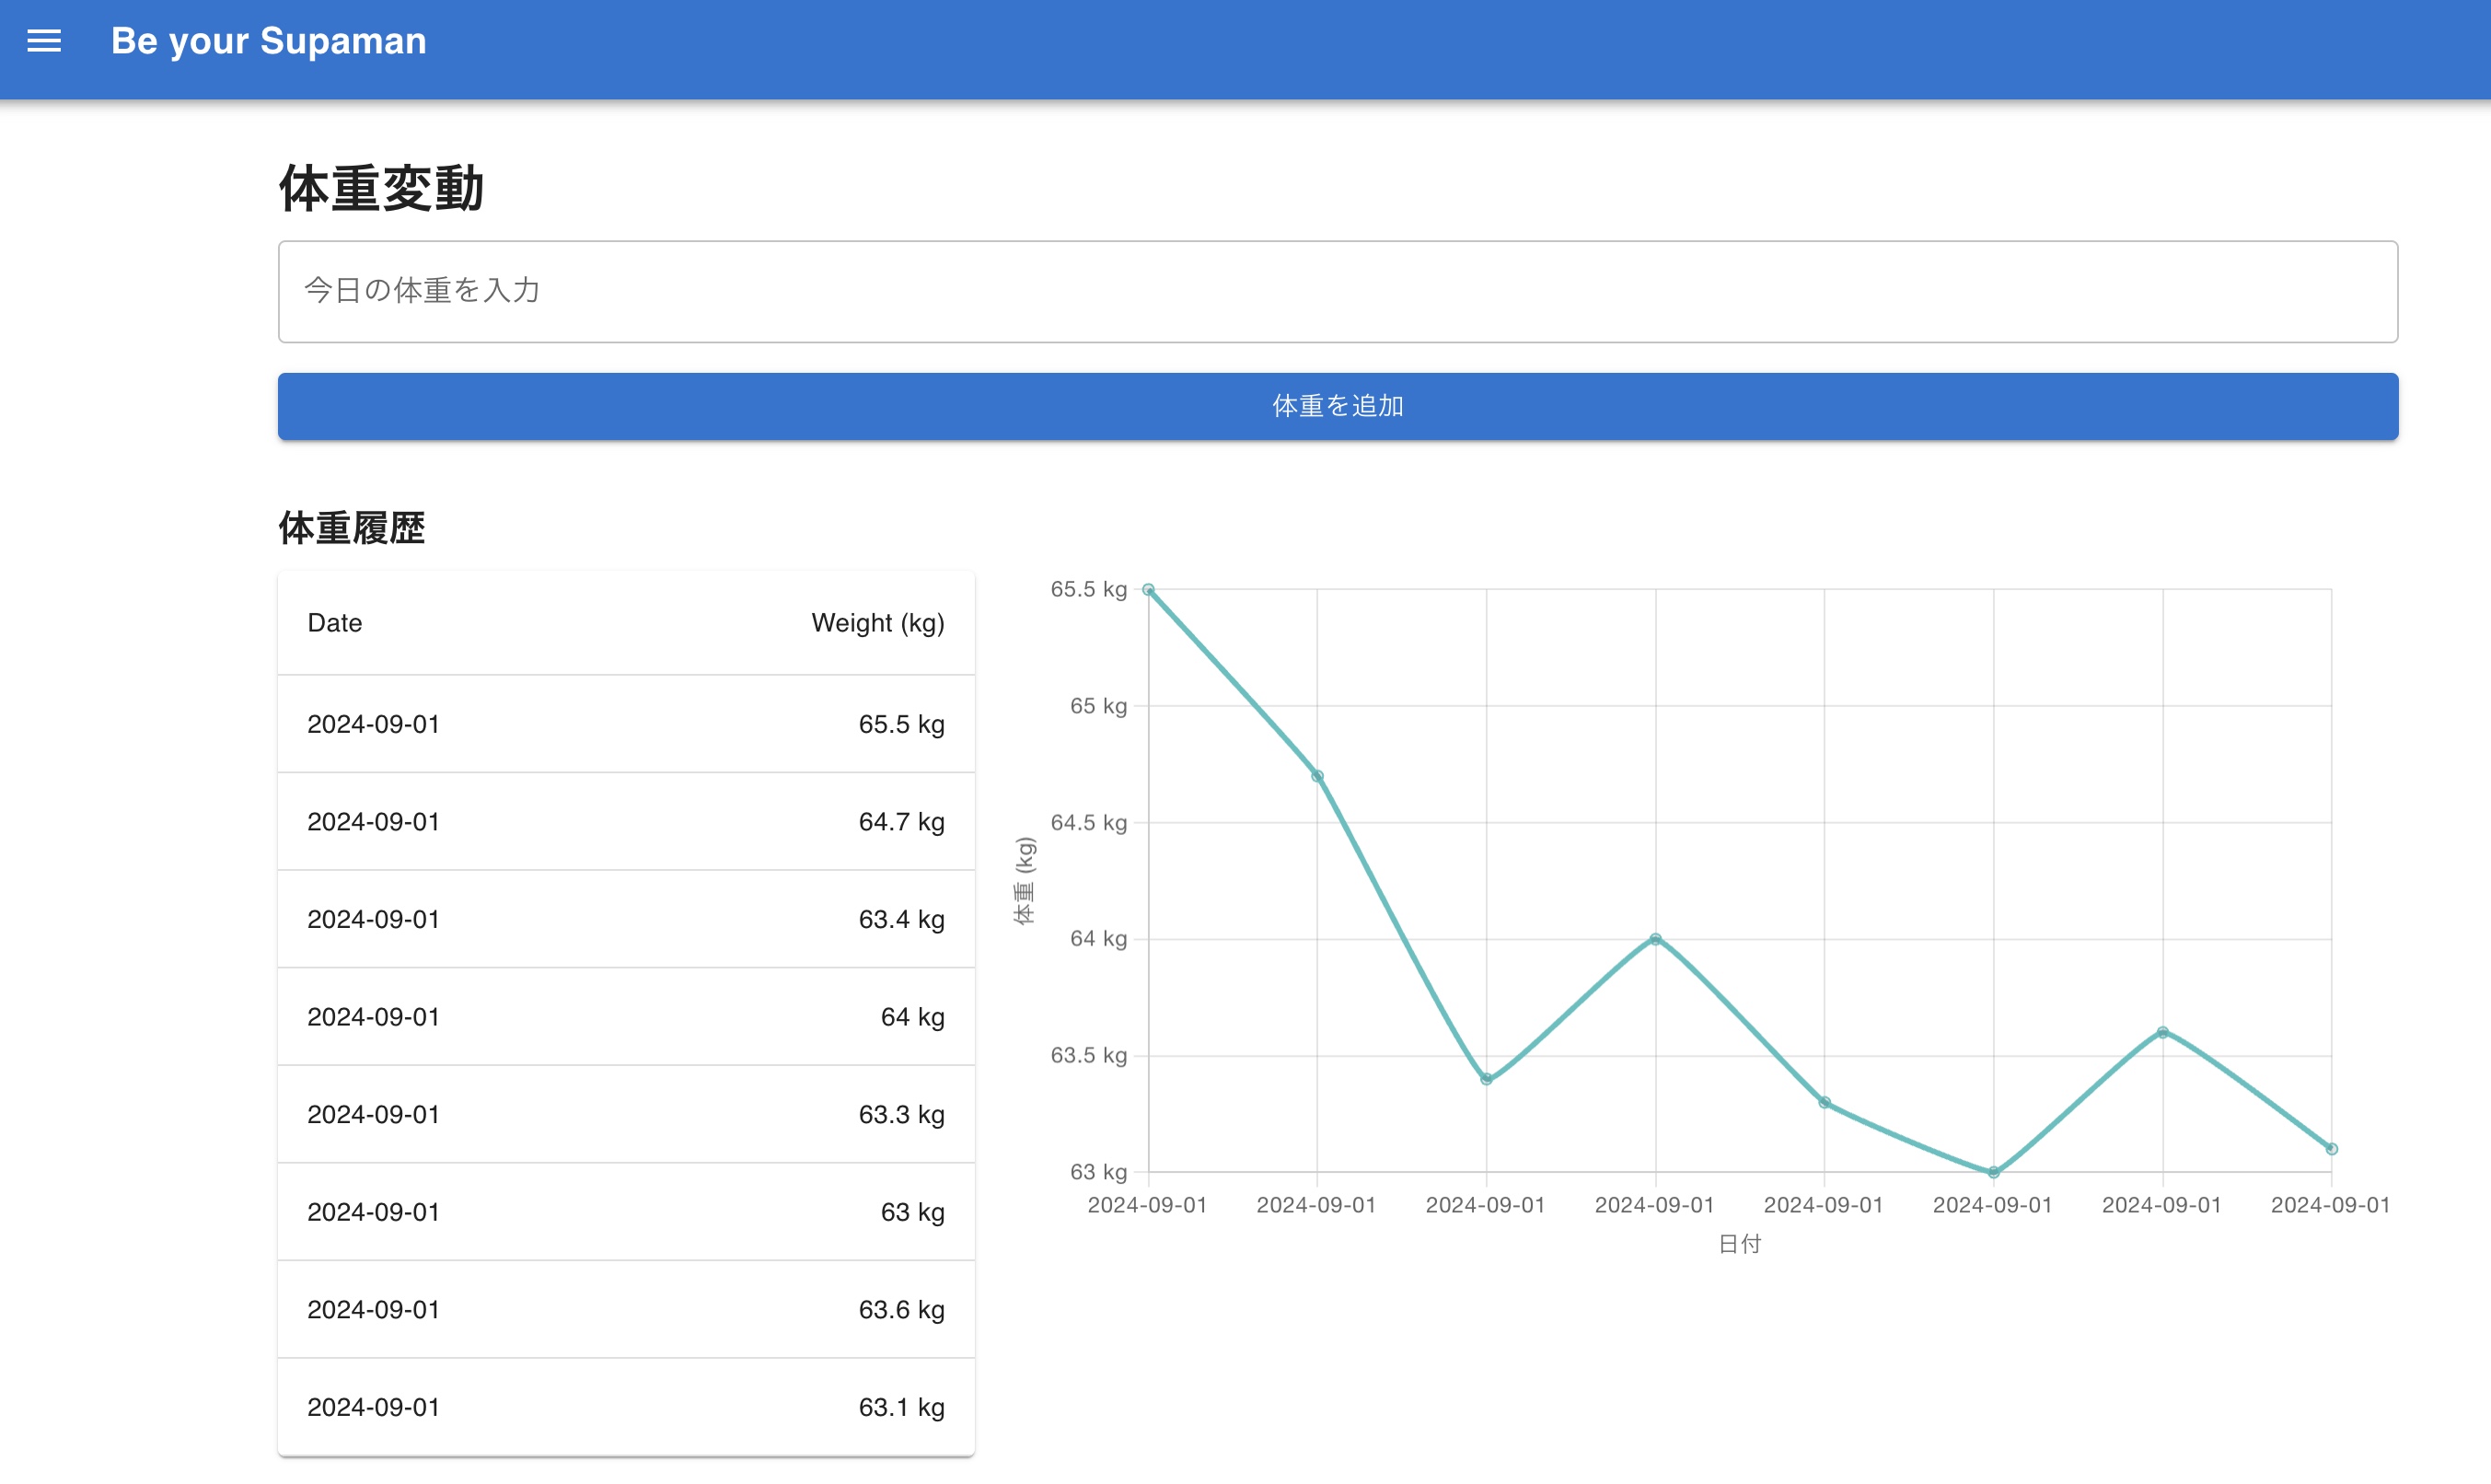Image resolution: width=2491 pixels, height=1484 pixels.
Task: Click the 63.6 kg data point on chart
Action: (2162, 1032)
